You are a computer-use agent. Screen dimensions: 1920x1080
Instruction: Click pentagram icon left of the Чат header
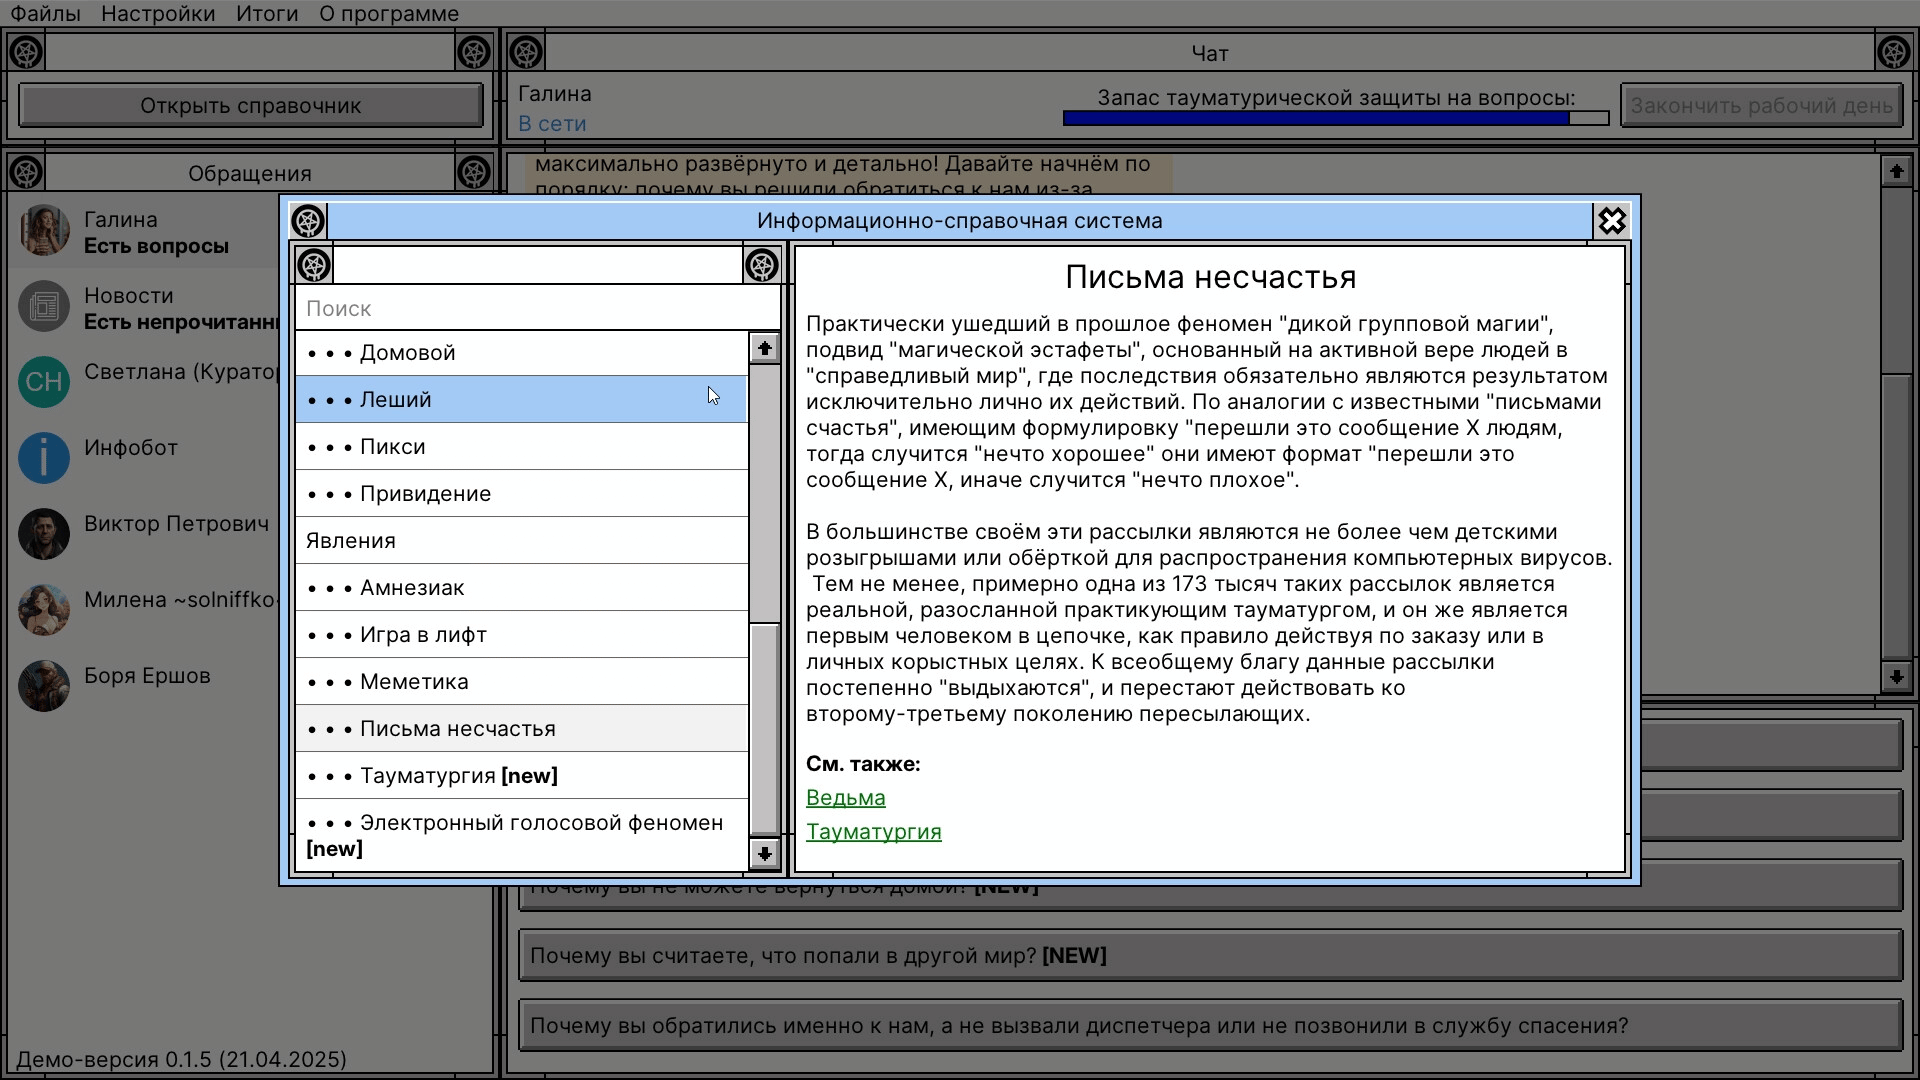526,52
